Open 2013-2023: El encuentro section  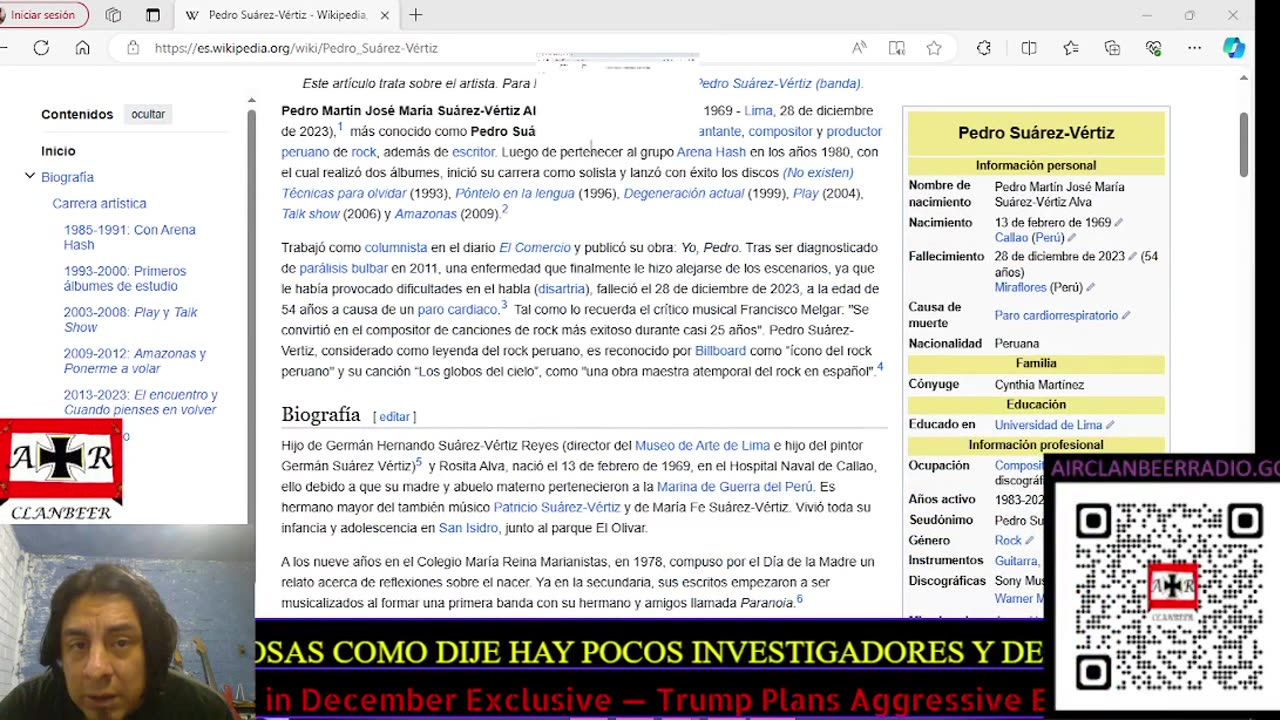(141, 402)
